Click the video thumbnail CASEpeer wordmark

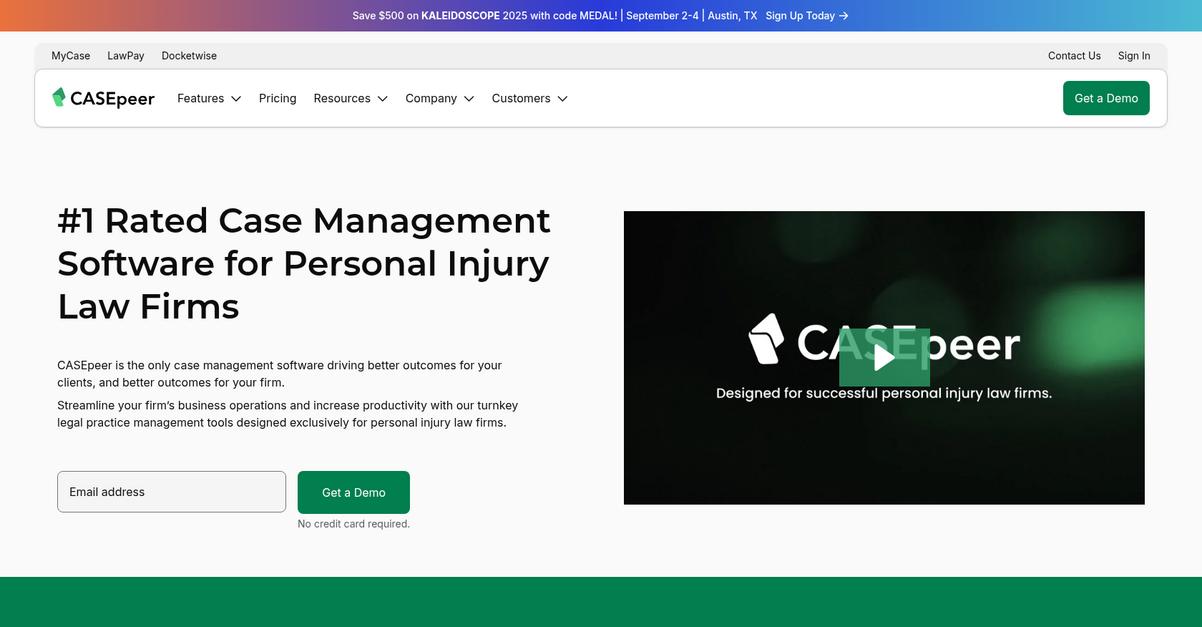(884, 341)
